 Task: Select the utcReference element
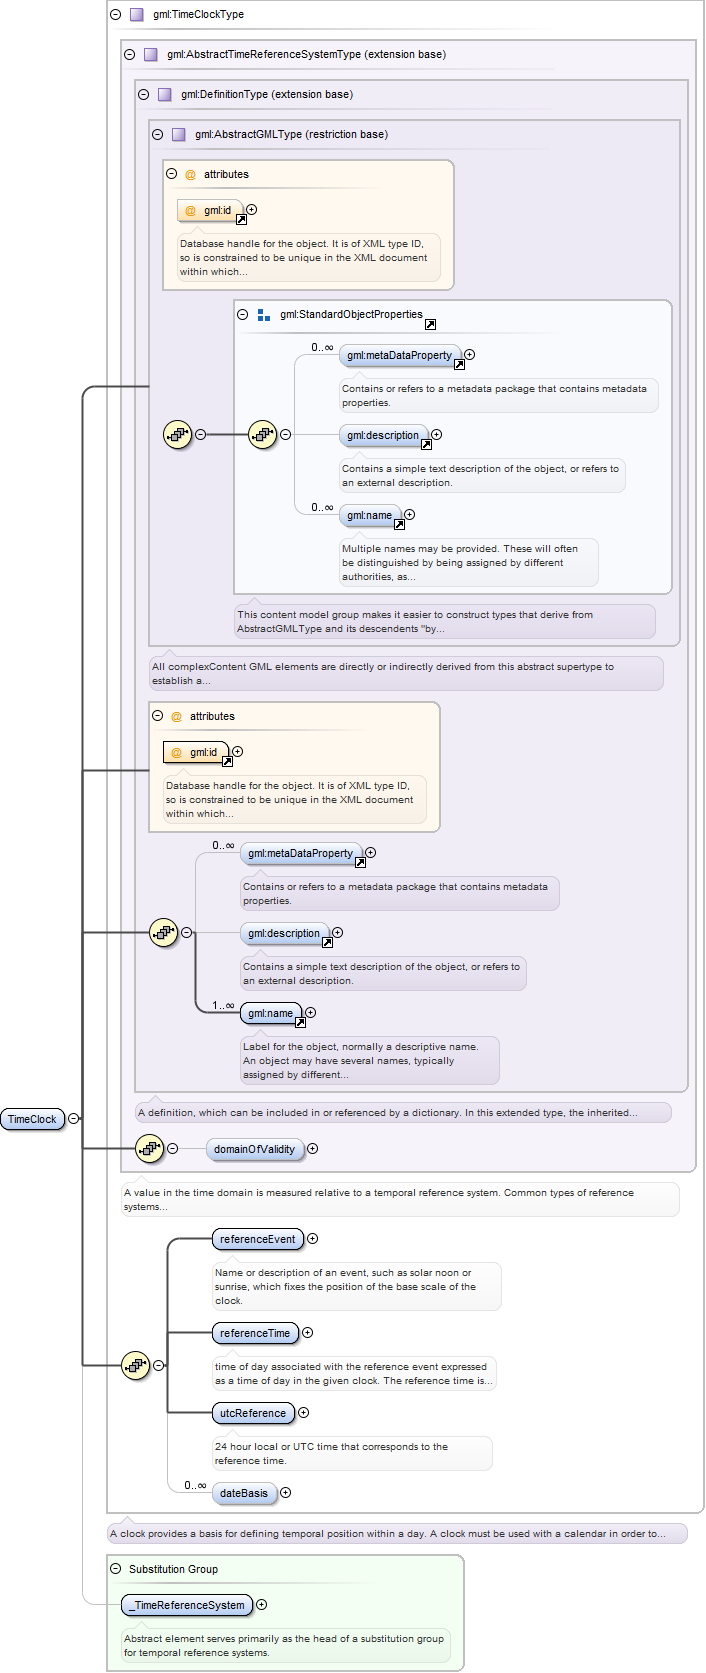[x=253, y=1413]
